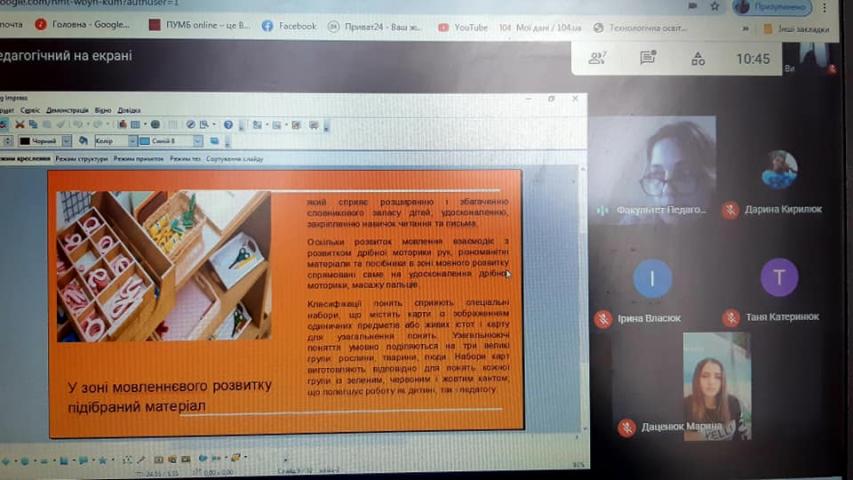The height and width of the screenshot is (480, 853).
Task: Open the fill style Колір dropdown
Action: coord(132,141)
